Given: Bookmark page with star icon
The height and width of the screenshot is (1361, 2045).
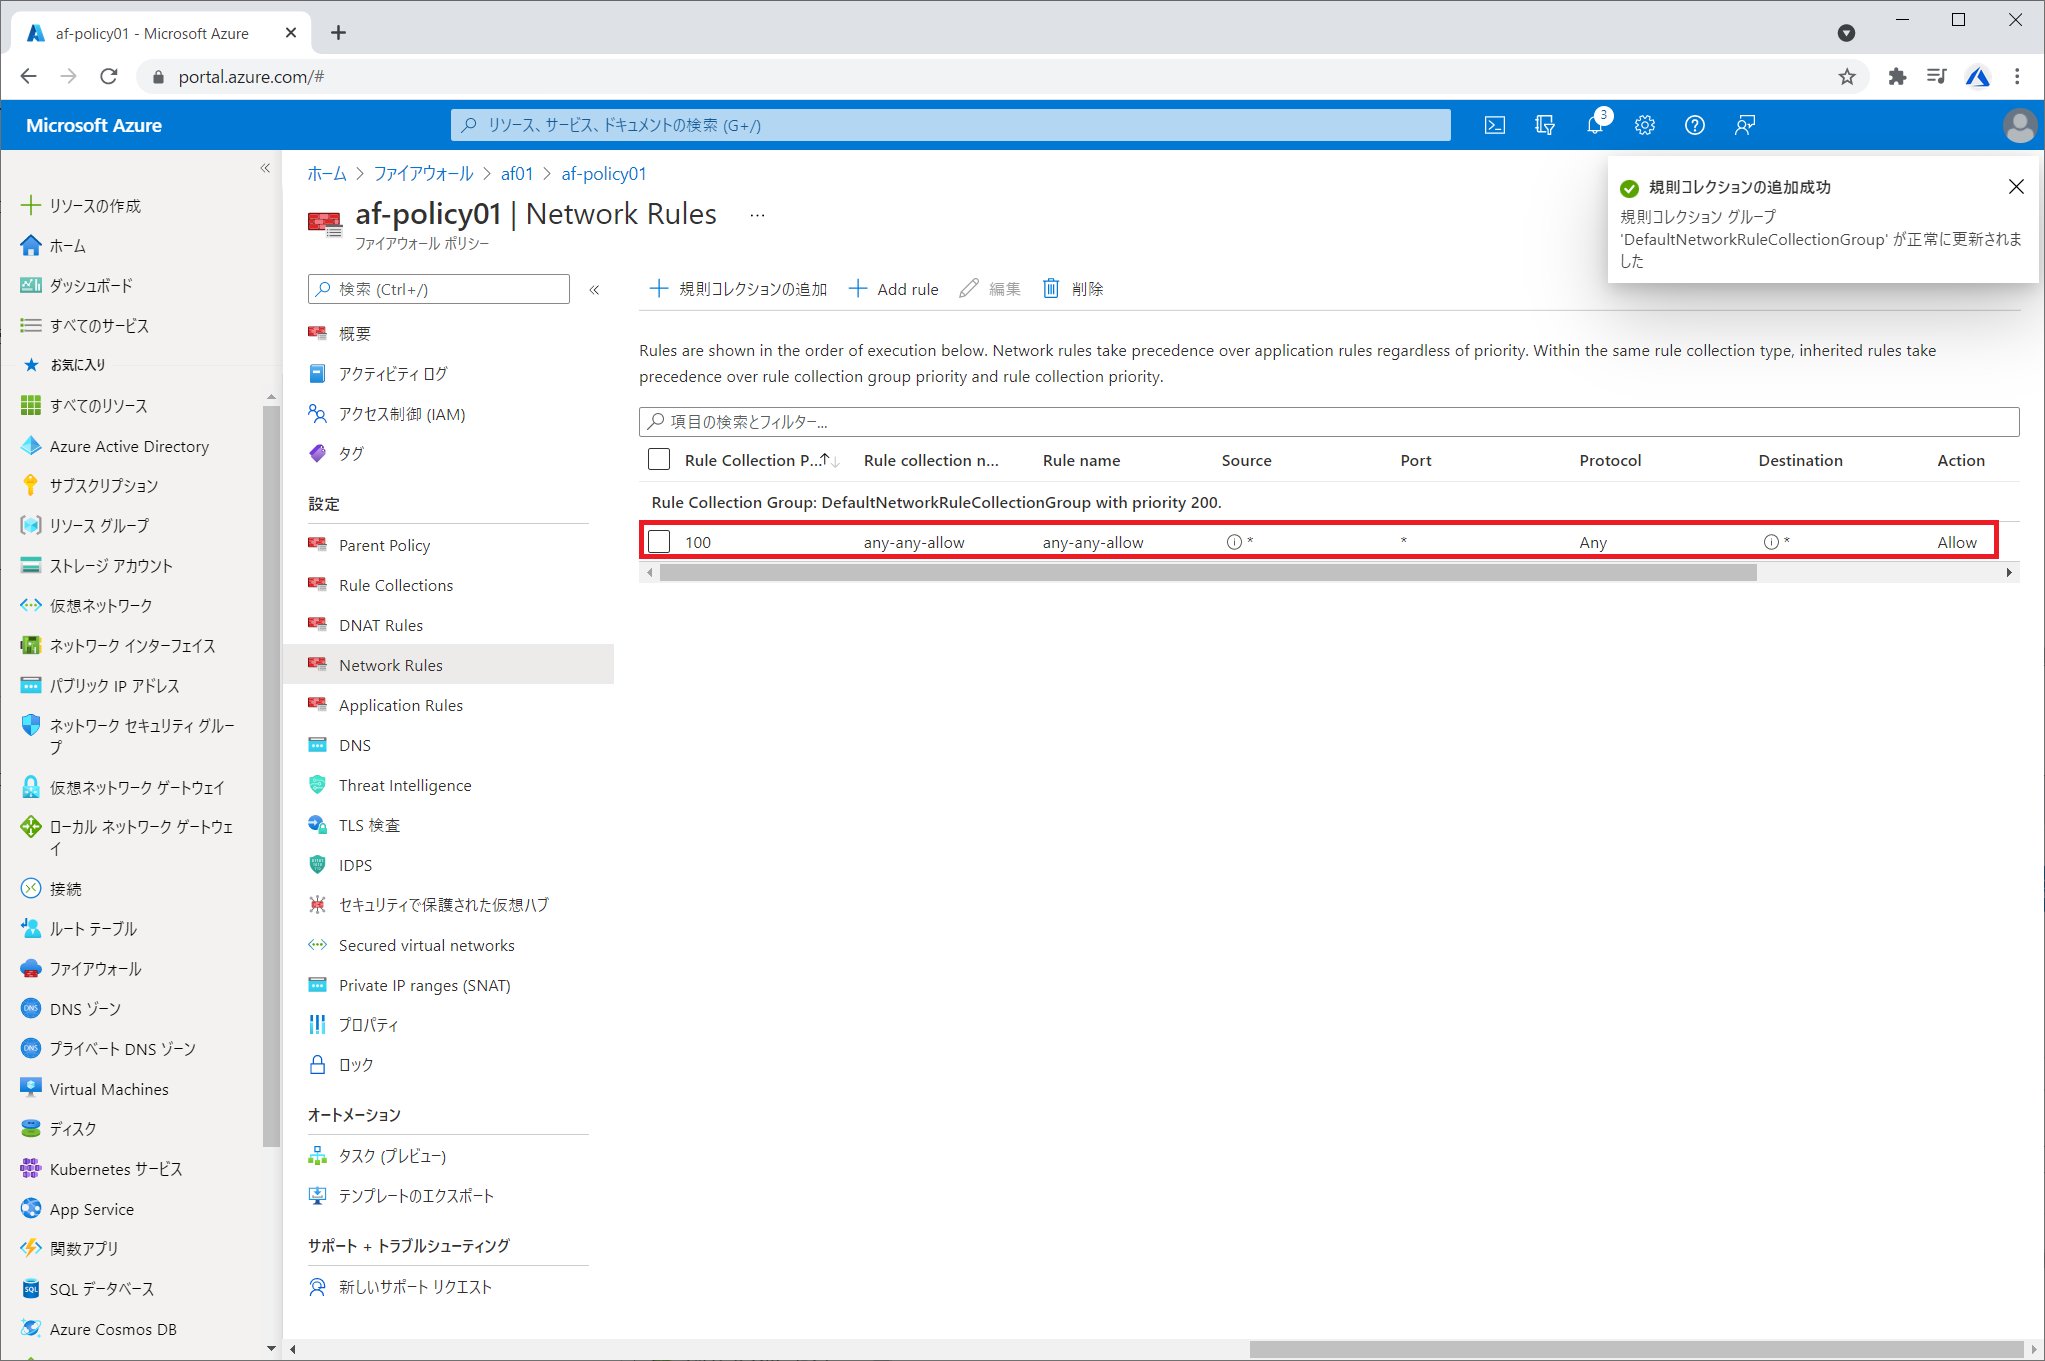Looking at the screenshot, I should pos(1846,77).
